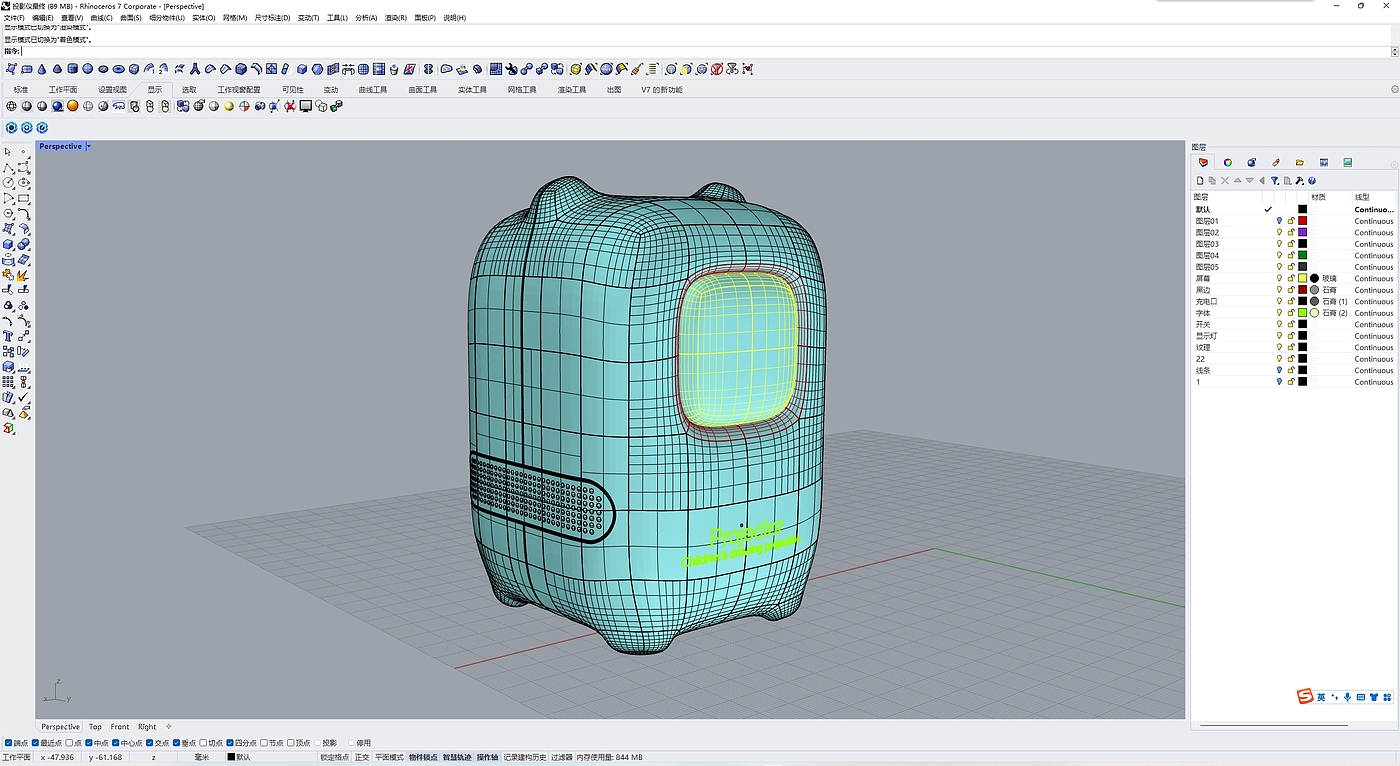Open the 曲面(S) menu
This screenshot has width=1400, height=766.
click(130, 18)
